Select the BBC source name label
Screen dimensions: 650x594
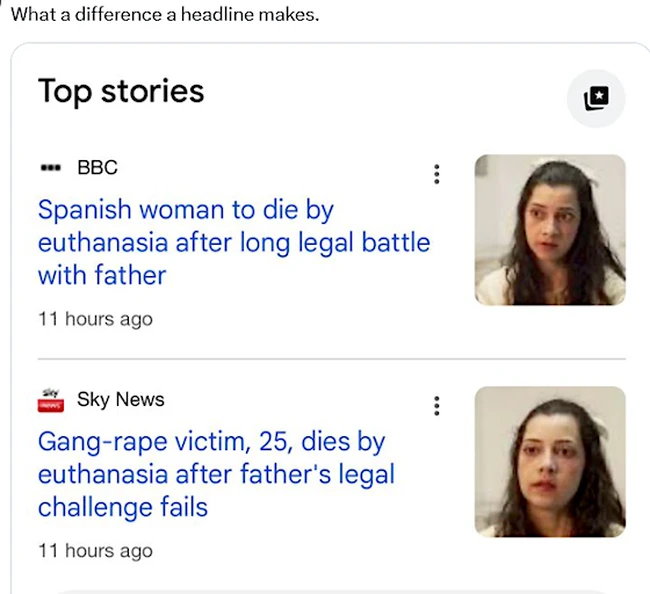click(97, 168)
